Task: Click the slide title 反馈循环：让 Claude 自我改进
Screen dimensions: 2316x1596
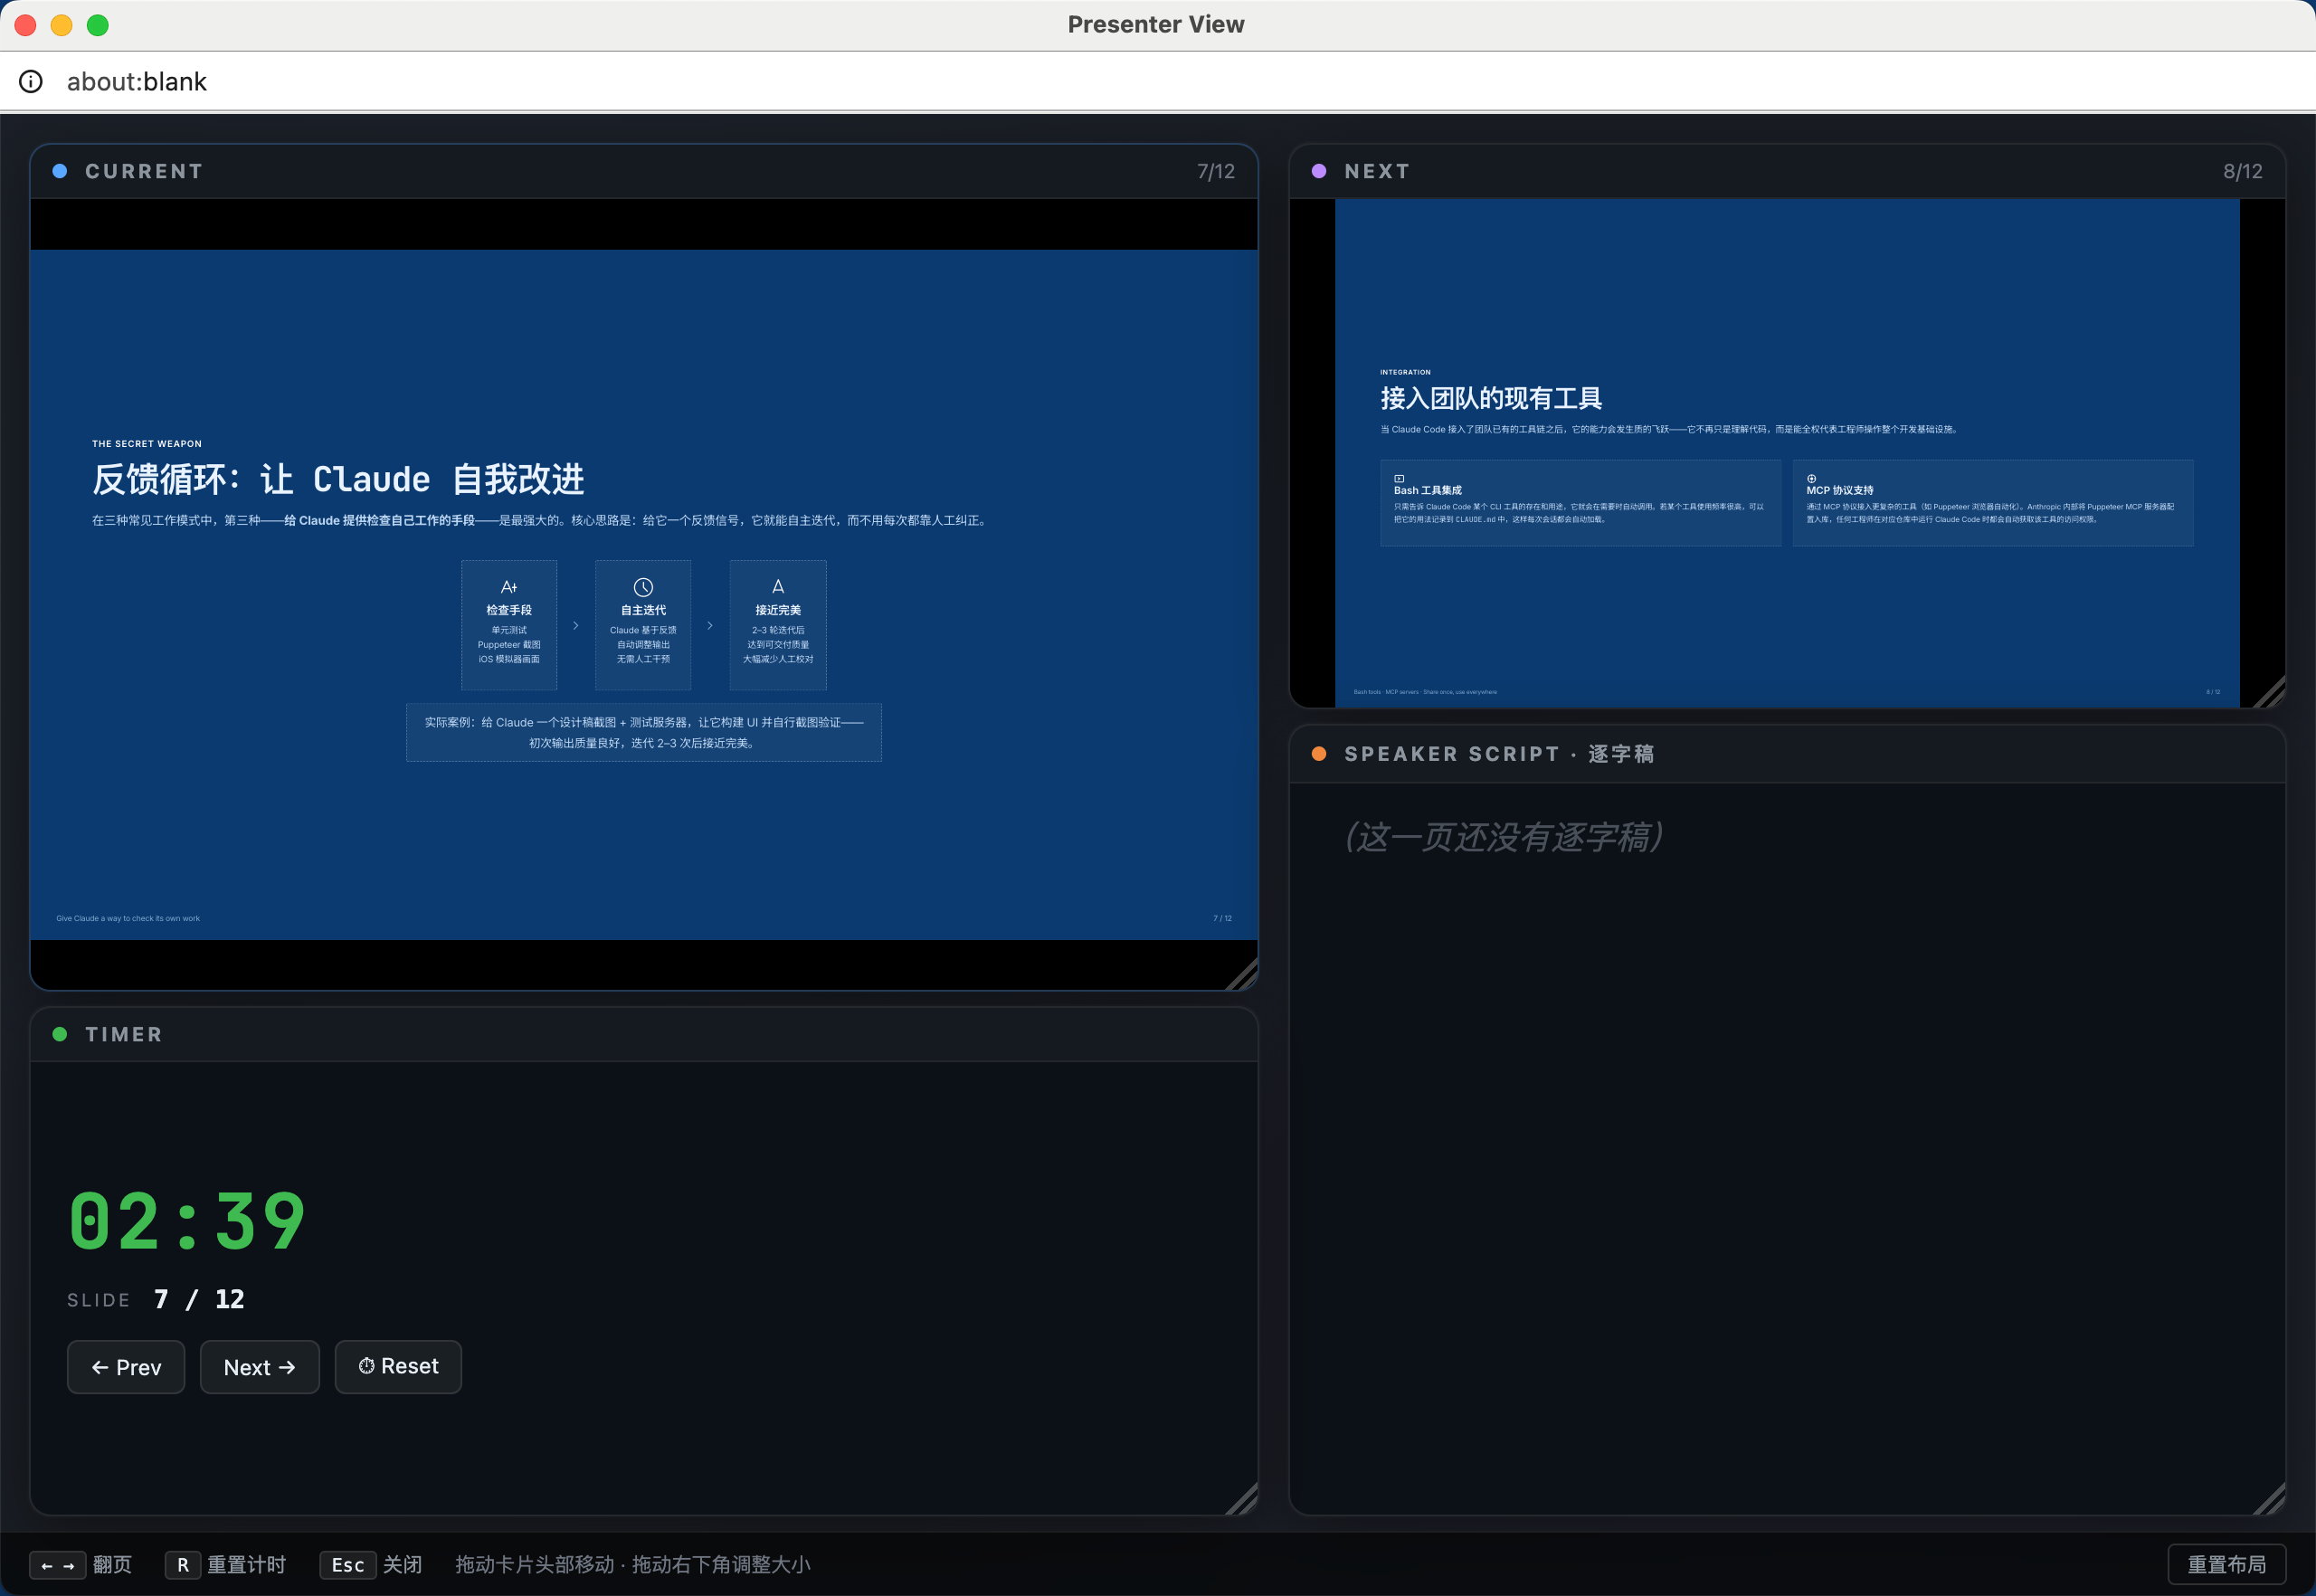Action: click(338, 479)
